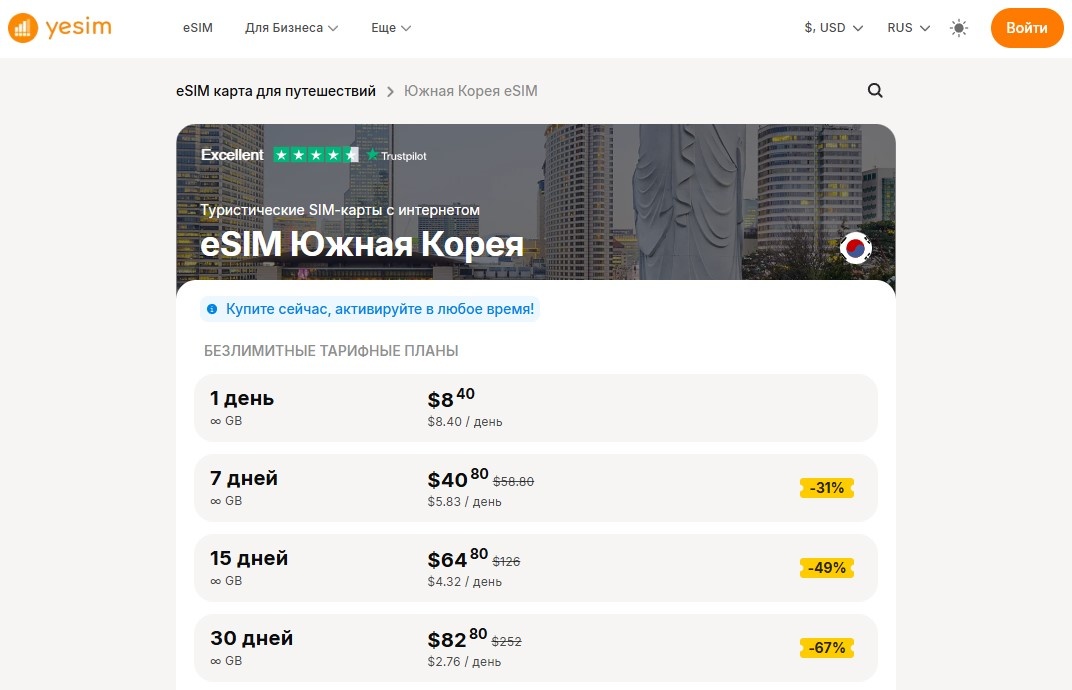Click the yesim logo
This screenshot has height=690, width=1072.
pos(59,27)
